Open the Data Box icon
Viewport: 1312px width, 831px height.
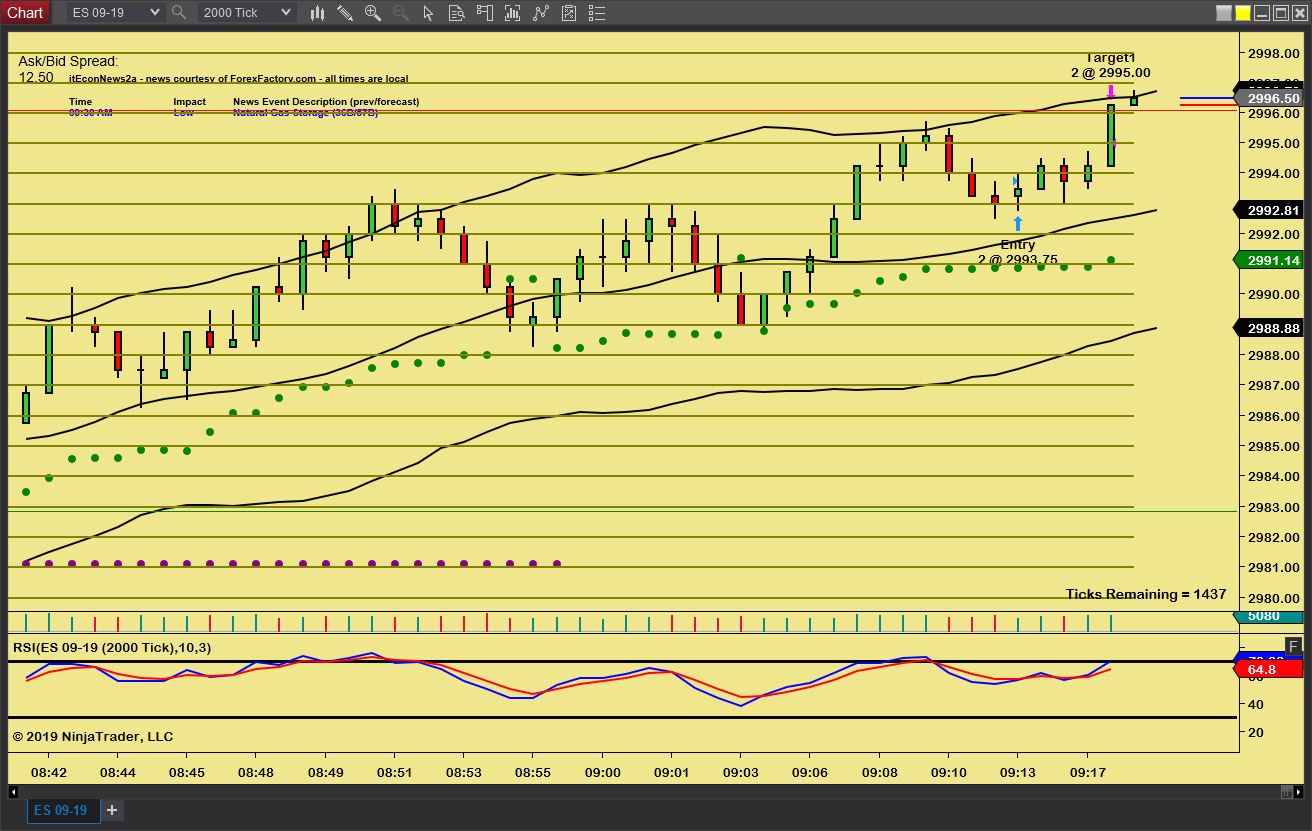click(x=457, y=13)
